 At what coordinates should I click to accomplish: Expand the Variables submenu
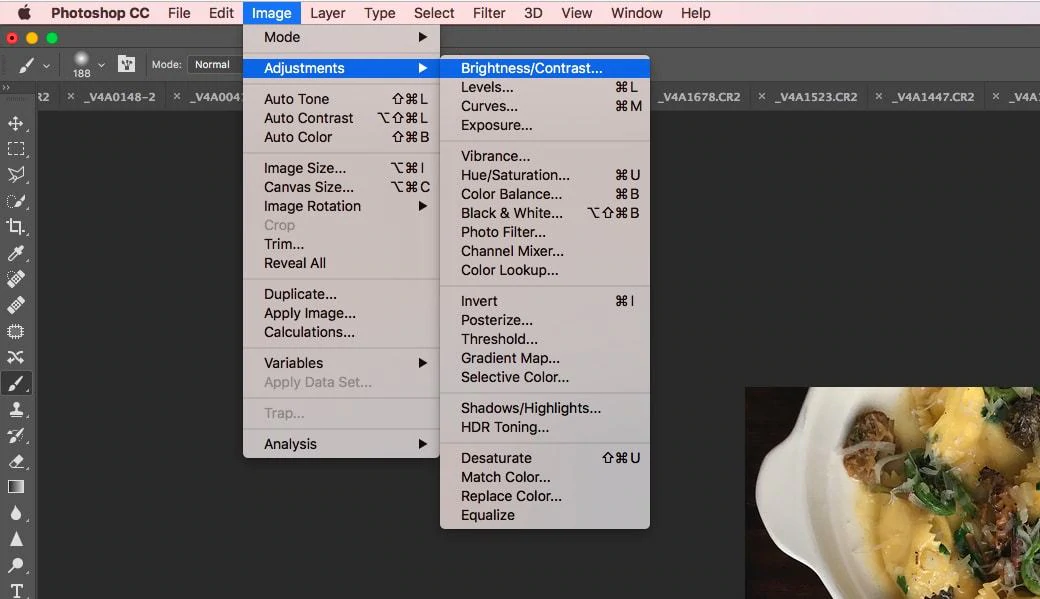click(341, 363)
